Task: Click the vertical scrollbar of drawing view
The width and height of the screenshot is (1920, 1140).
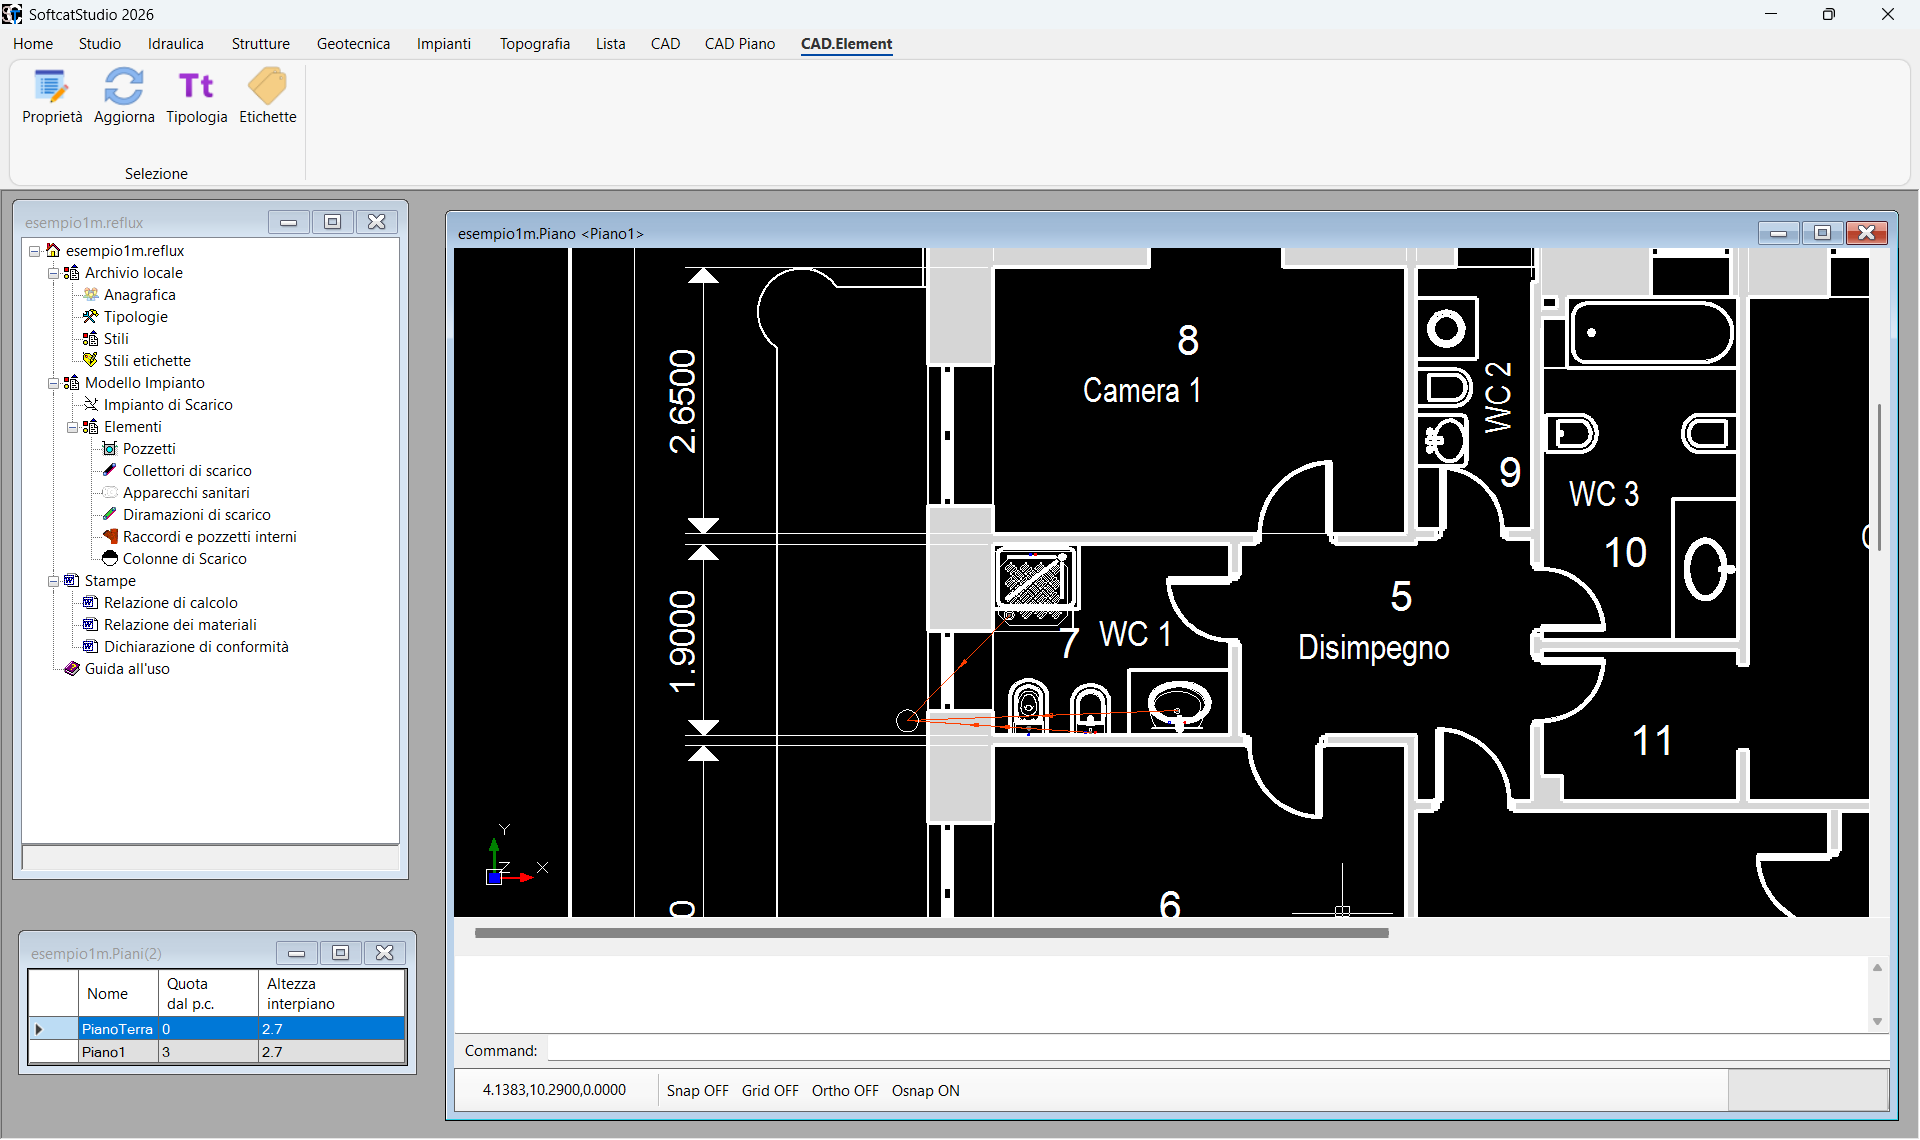Action: click(x=1880, y=477)
